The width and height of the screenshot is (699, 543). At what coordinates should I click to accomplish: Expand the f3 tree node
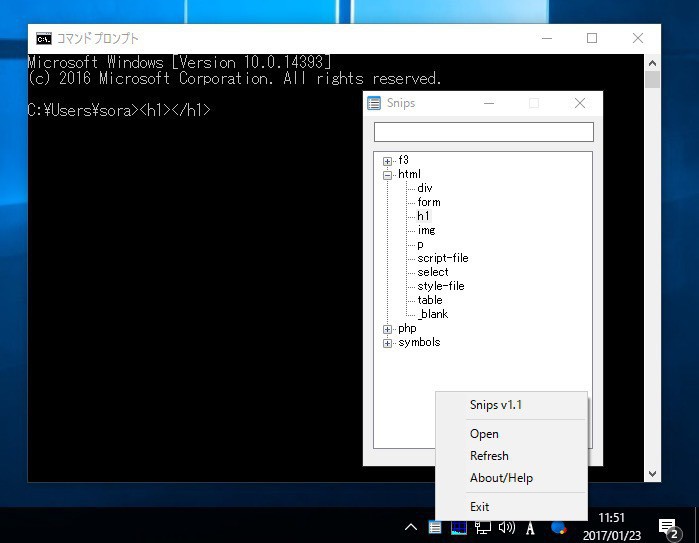pyautogui.click(x=388, y=161)
